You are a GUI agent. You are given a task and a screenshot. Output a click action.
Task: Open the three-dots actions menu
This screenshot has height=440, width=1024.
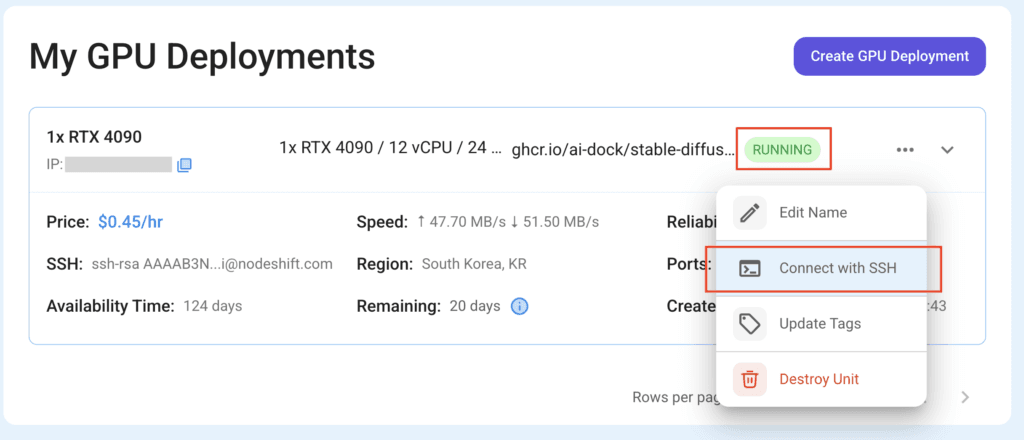(905, 149)
